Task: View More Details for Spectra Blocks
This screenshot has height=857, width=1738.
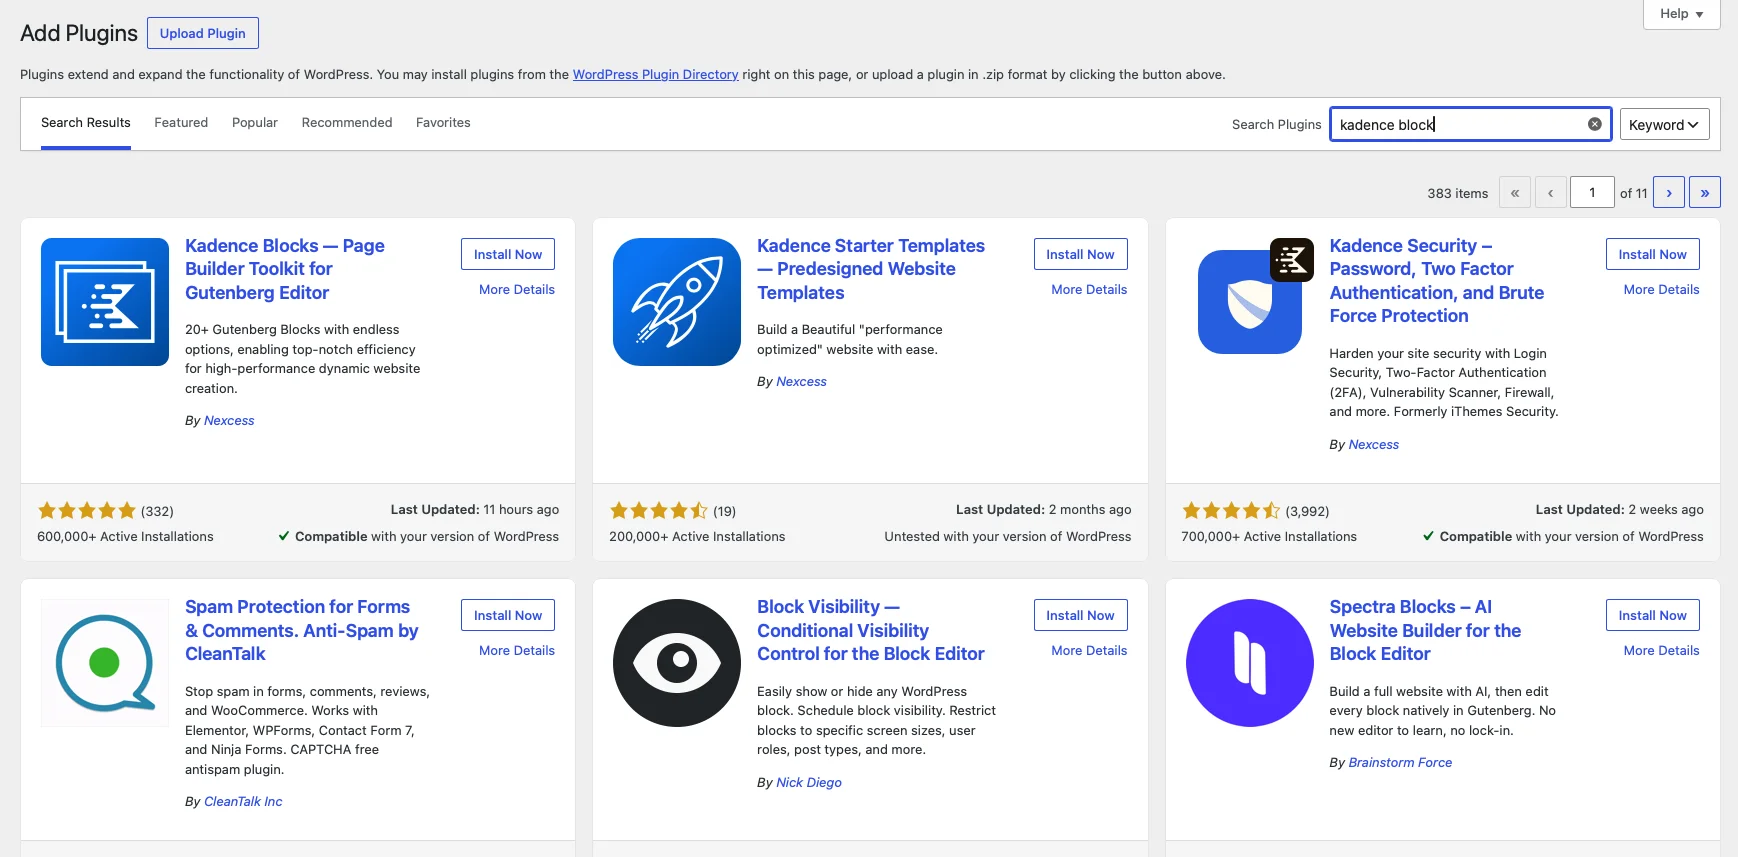Action: point(1661,650)
